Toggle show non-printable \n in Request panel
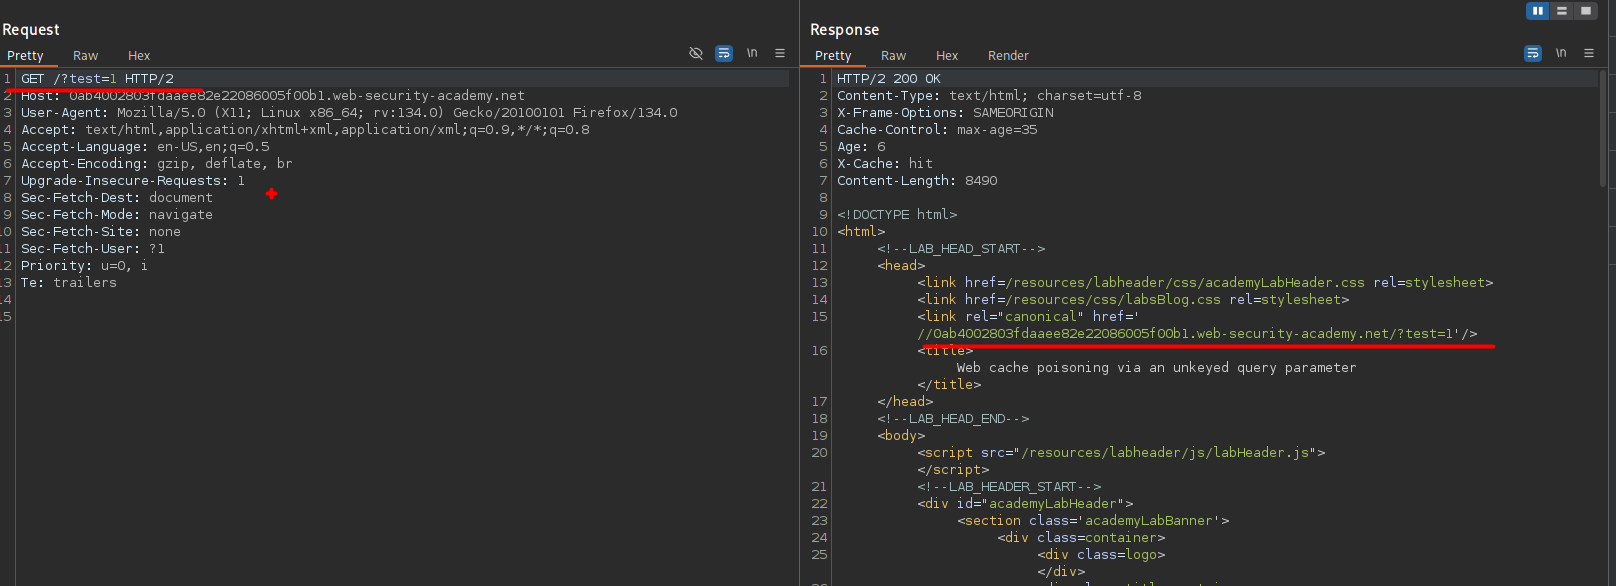The image size is (1616, 586). point(752,53)
